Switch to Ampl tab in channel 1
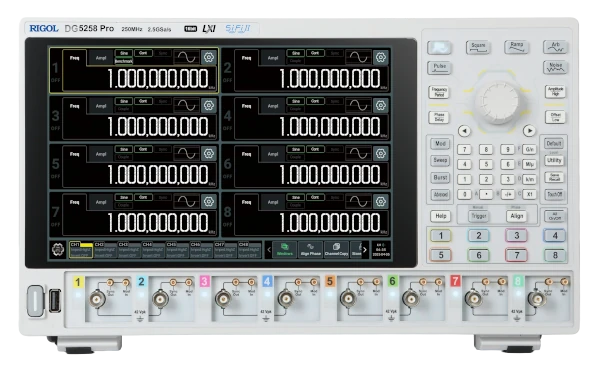The image size is (600, 371). [x=101, y=58]
